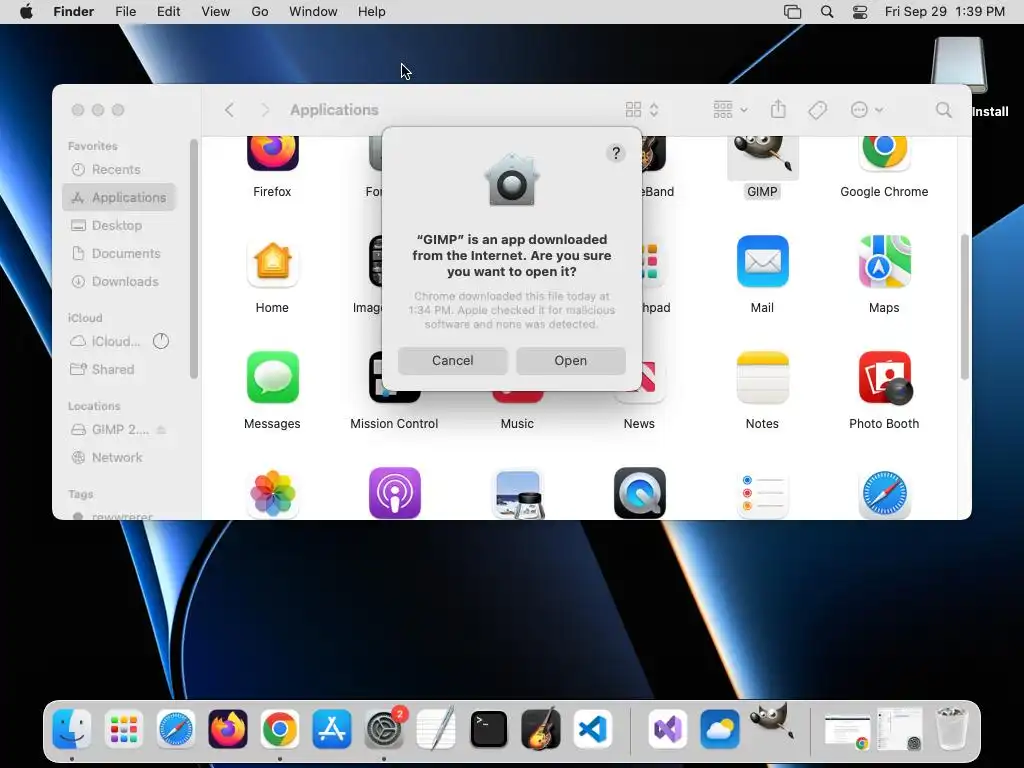The height and width of the screenshot is (768, 1024).
Task: Open Terminal from the Dock
Action: [488, 729]
